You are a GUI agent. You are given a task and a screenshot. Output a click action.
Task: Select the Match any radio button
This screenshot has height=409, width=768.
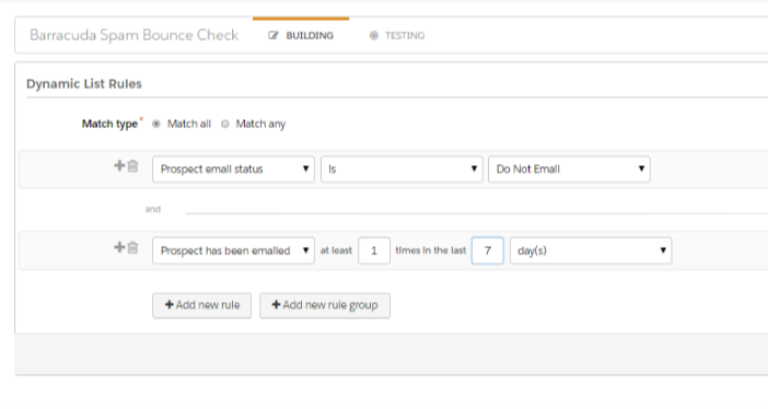[225, 124]
